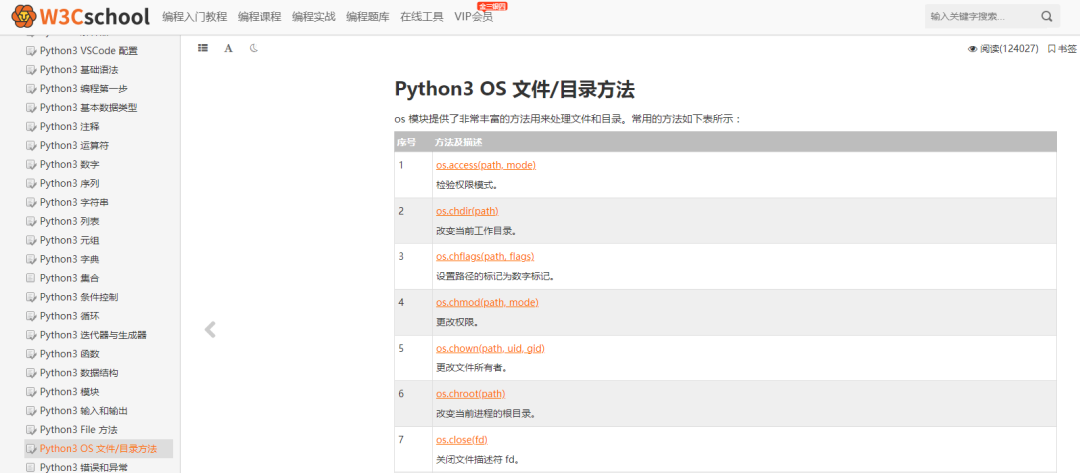Click the W3Cschool logo
Image resolution: width=1080 pixels, height=473 pixels.
81,16
